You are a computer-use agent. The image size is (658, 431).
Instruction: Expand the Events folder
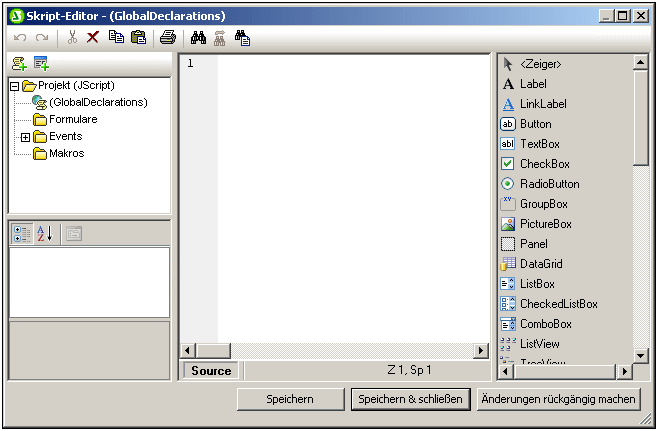[26, 137]
